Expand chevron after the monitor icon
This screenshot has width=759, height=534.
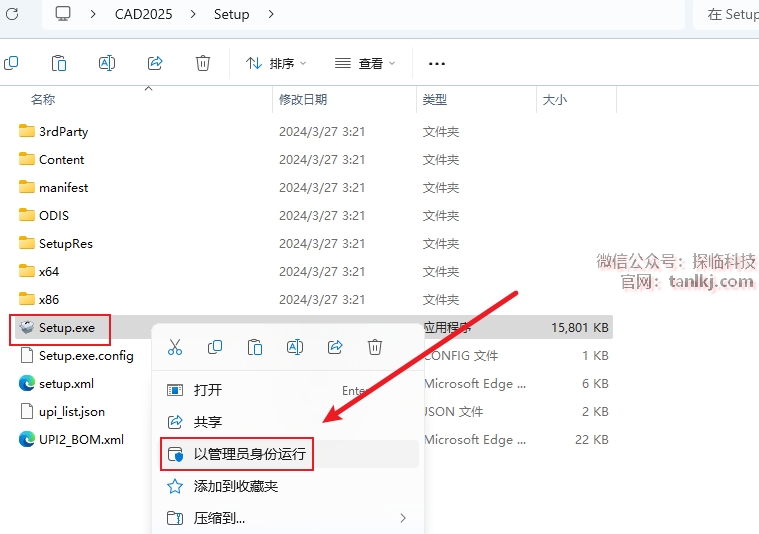(x=93, y=15)
